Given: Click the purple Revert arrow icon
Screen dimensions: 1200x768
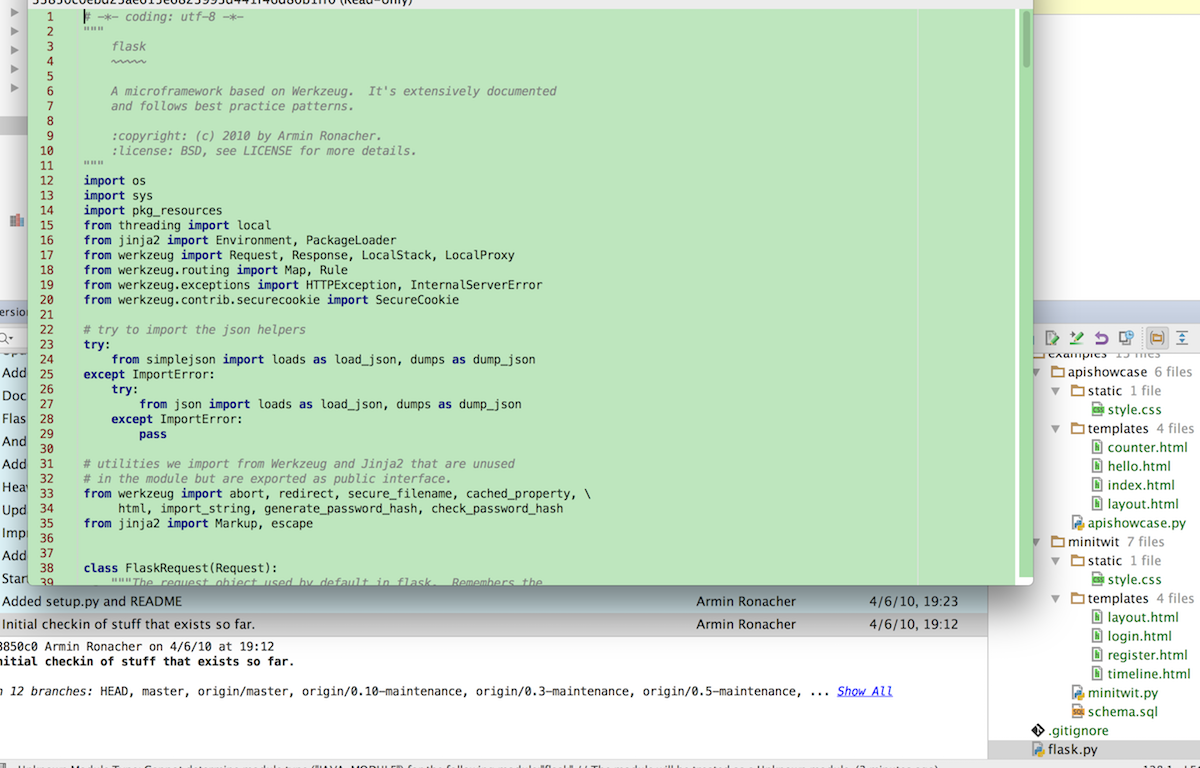Looking at the screenshot, I should 1101,338.
